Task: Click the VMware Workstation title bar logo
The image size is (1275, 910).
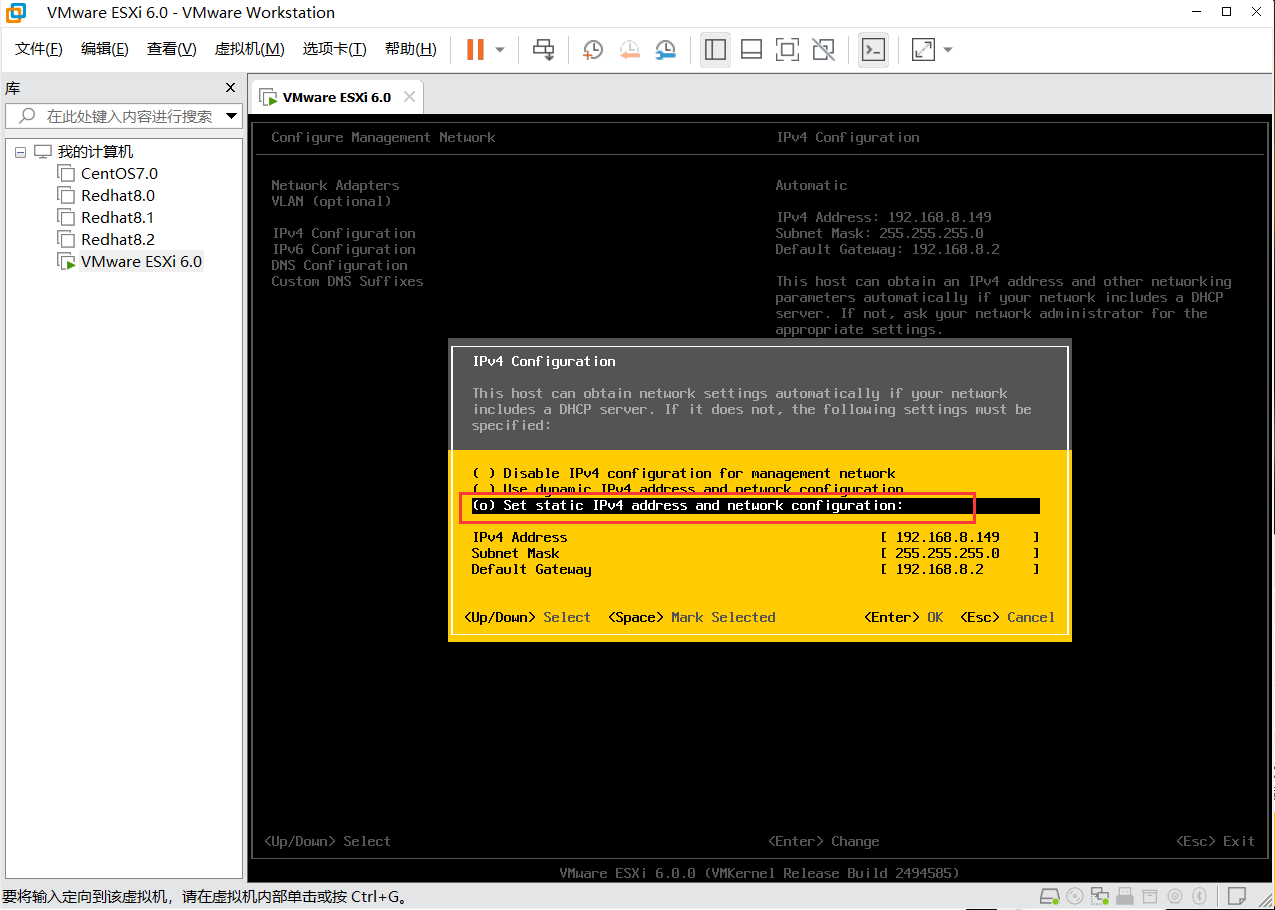Action: [17, 12]
